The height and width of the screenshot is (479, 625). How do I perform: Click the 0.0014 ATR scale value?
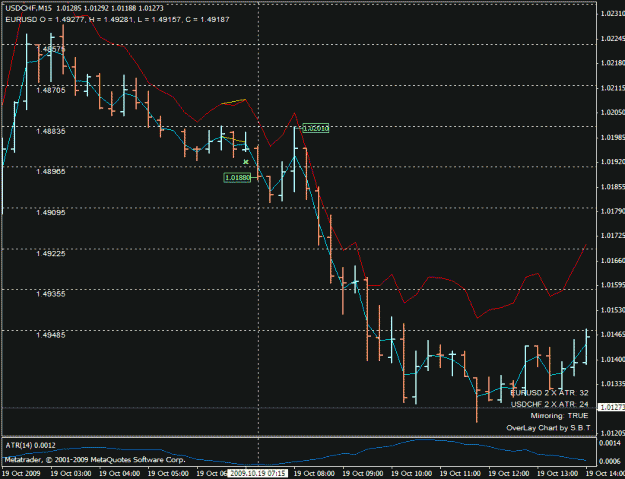[610, 443]
